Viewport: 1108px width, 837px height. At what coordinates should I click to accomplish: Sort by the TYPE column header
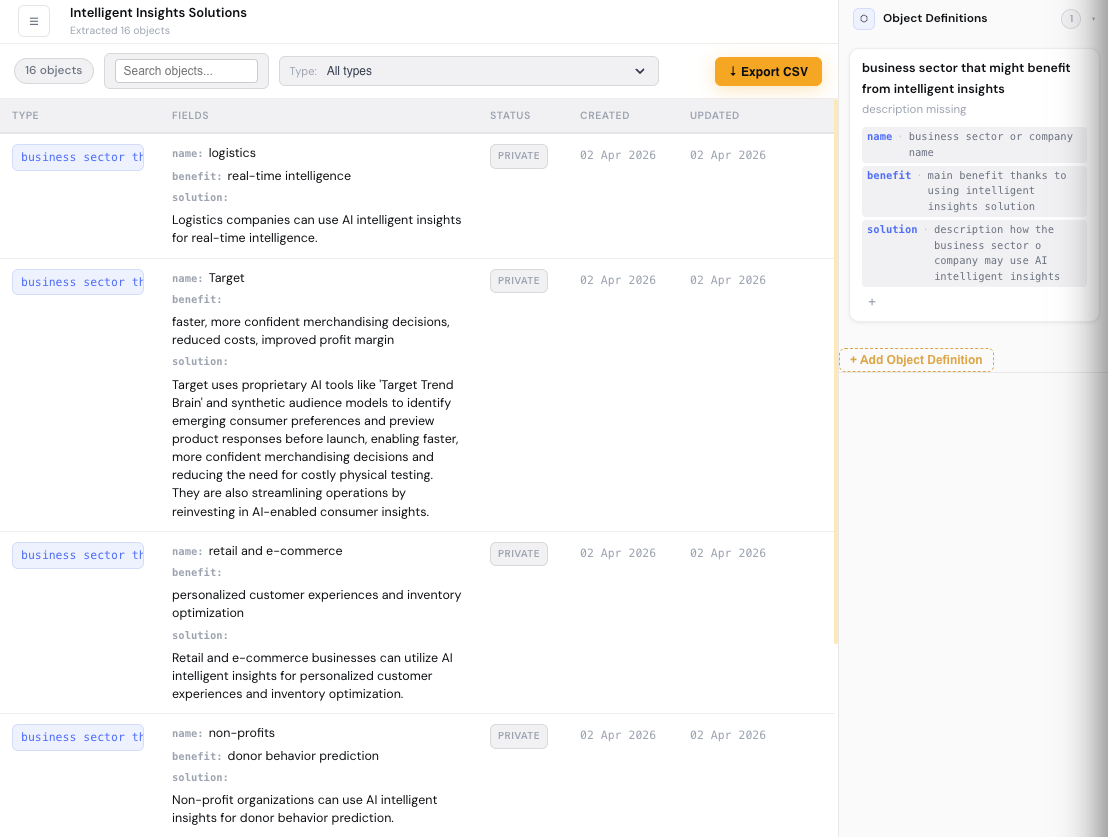tap(25, 115)
